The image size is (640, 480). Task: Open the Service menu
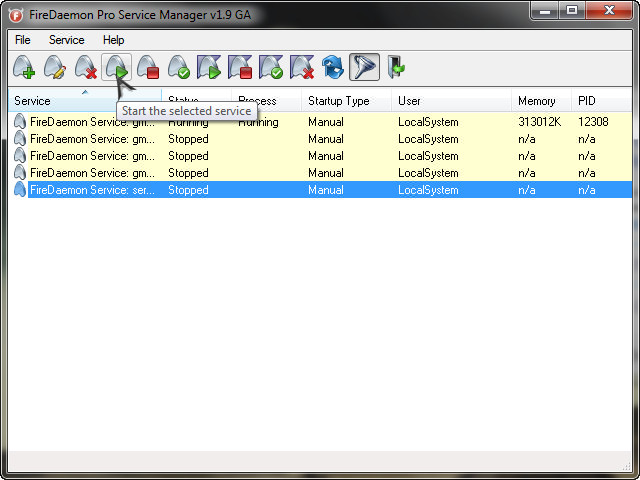(x=67, y=40)
